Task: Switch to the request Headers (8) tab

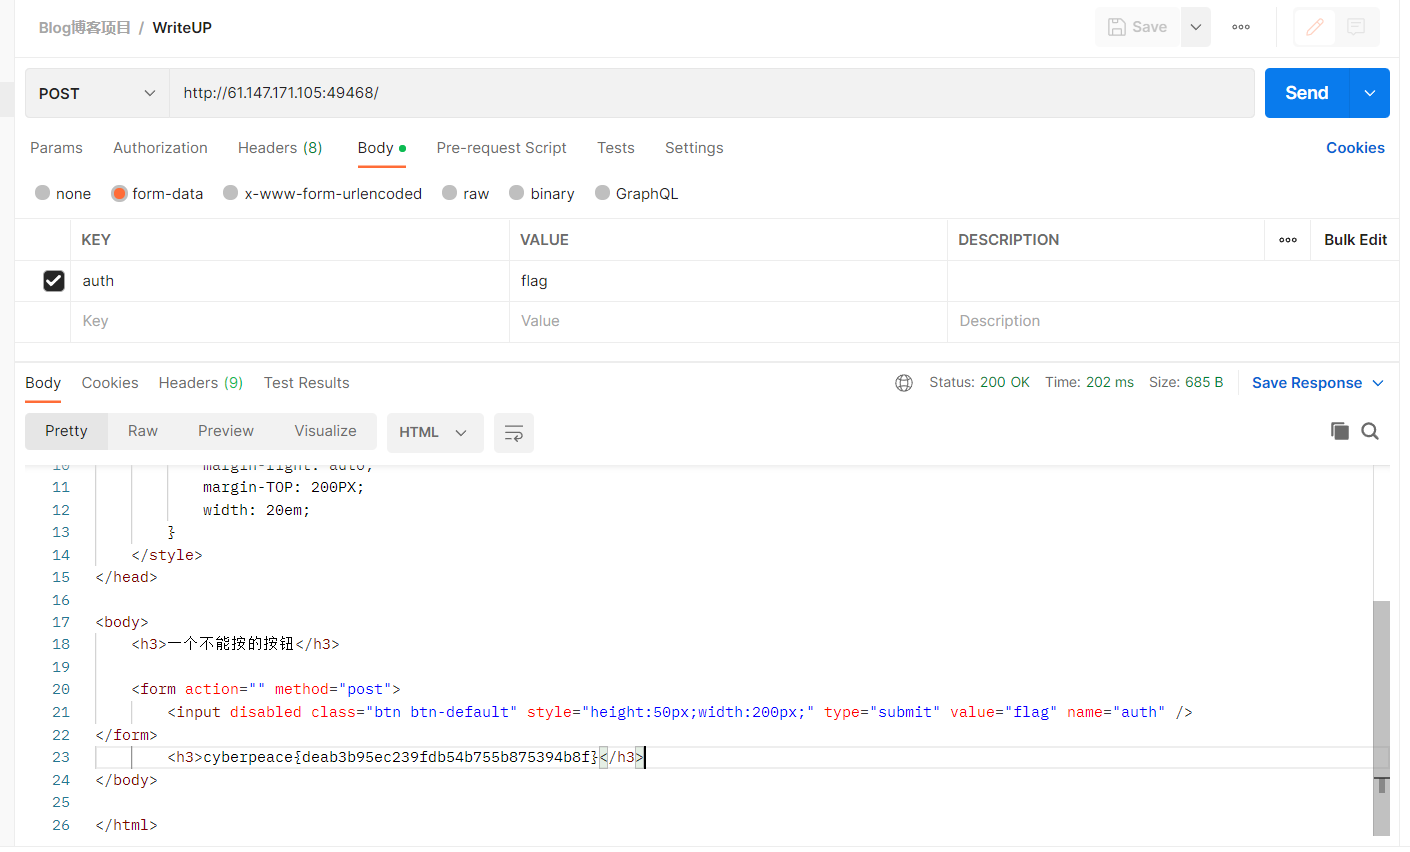Action: pyautogui.click(x=280, y=148)
